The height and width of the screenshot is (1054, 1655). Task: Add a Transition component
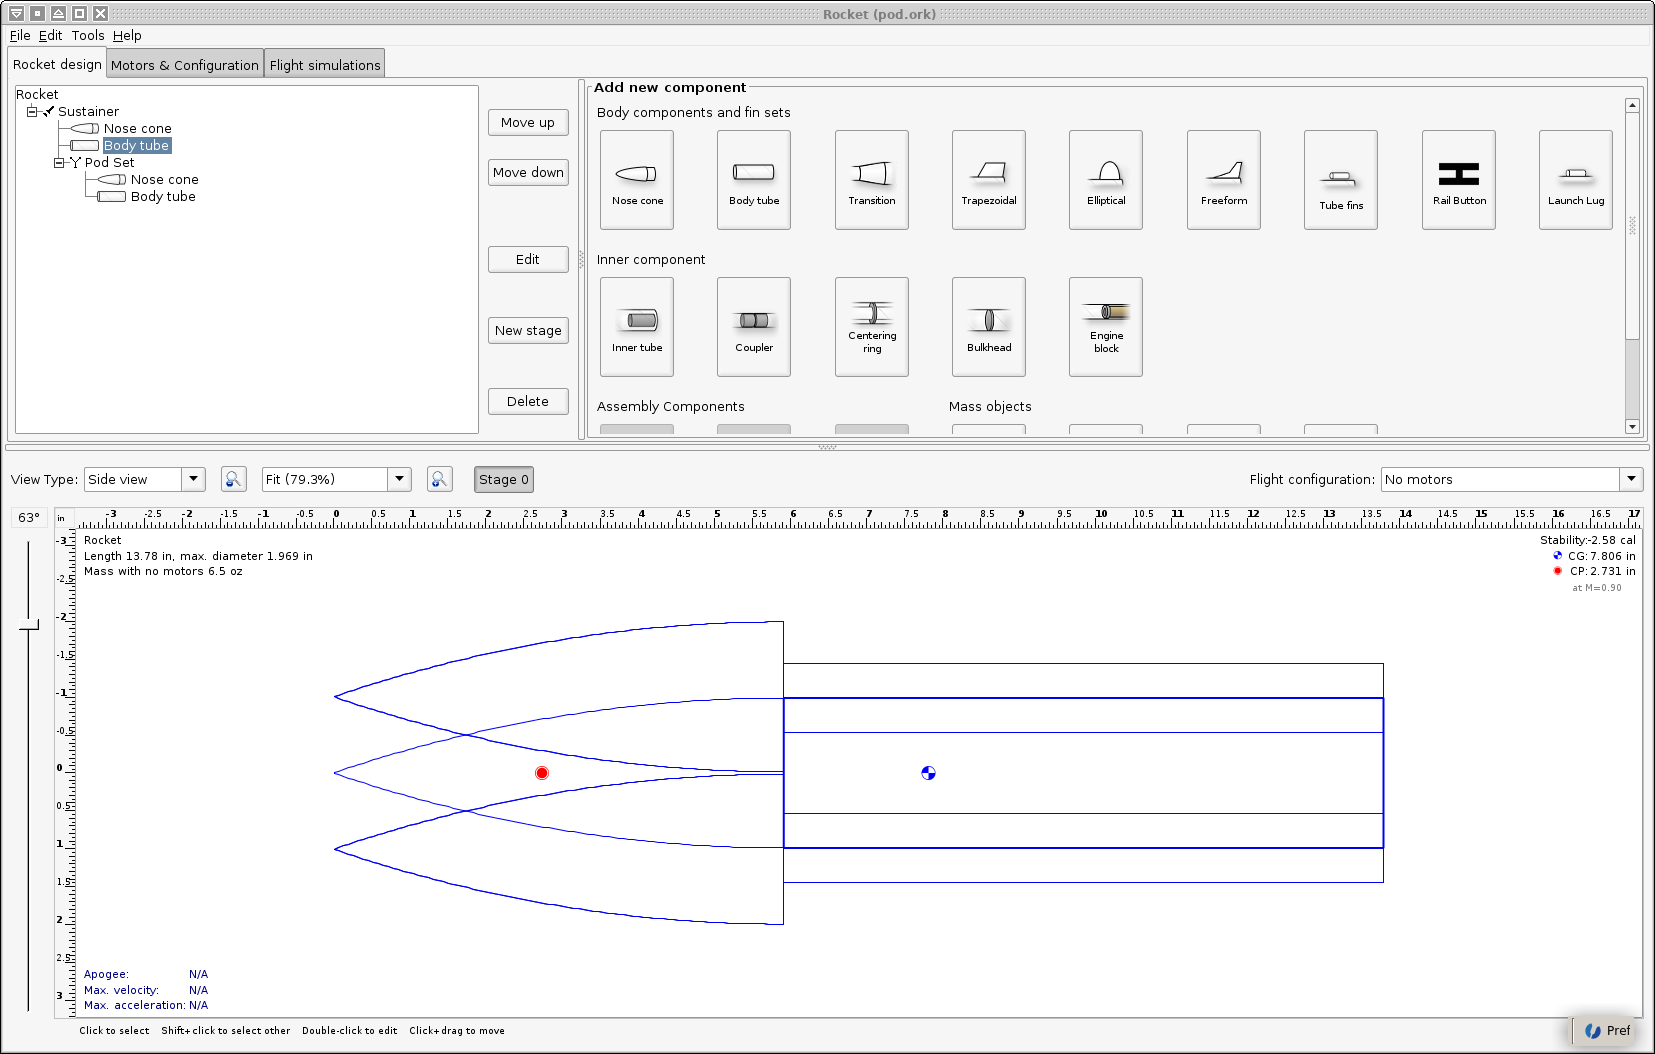pyautogui.click(x=871, y=179)
